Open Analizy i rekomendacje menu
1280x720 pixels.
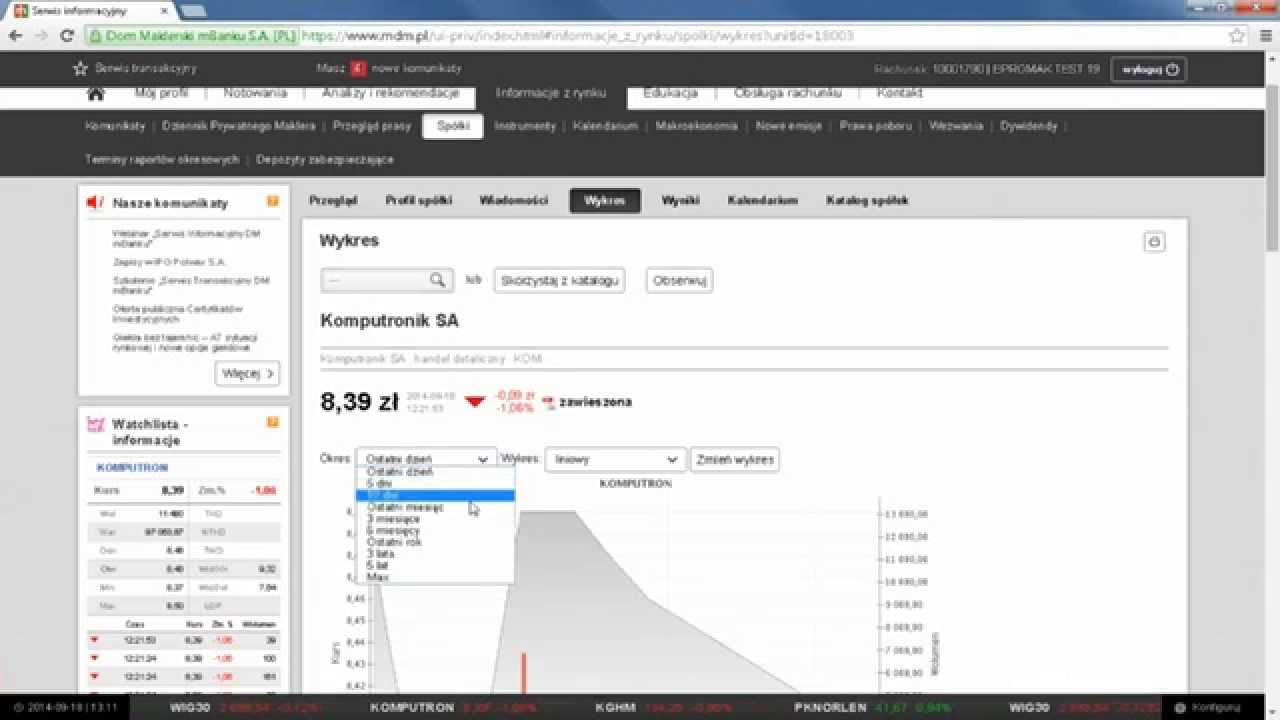tap(390, 93)
